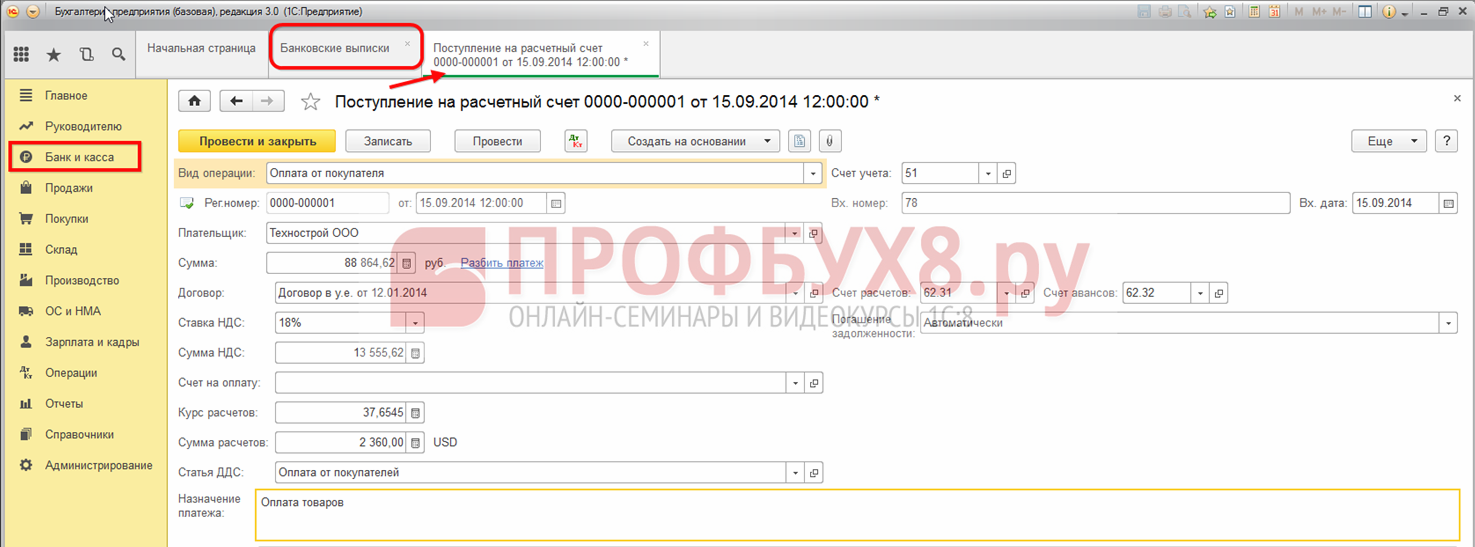Image resolution: width=1475 pixels, height=547 pixels.
Task: Open calendar picker for Вх. дата
Action: 1449,203
